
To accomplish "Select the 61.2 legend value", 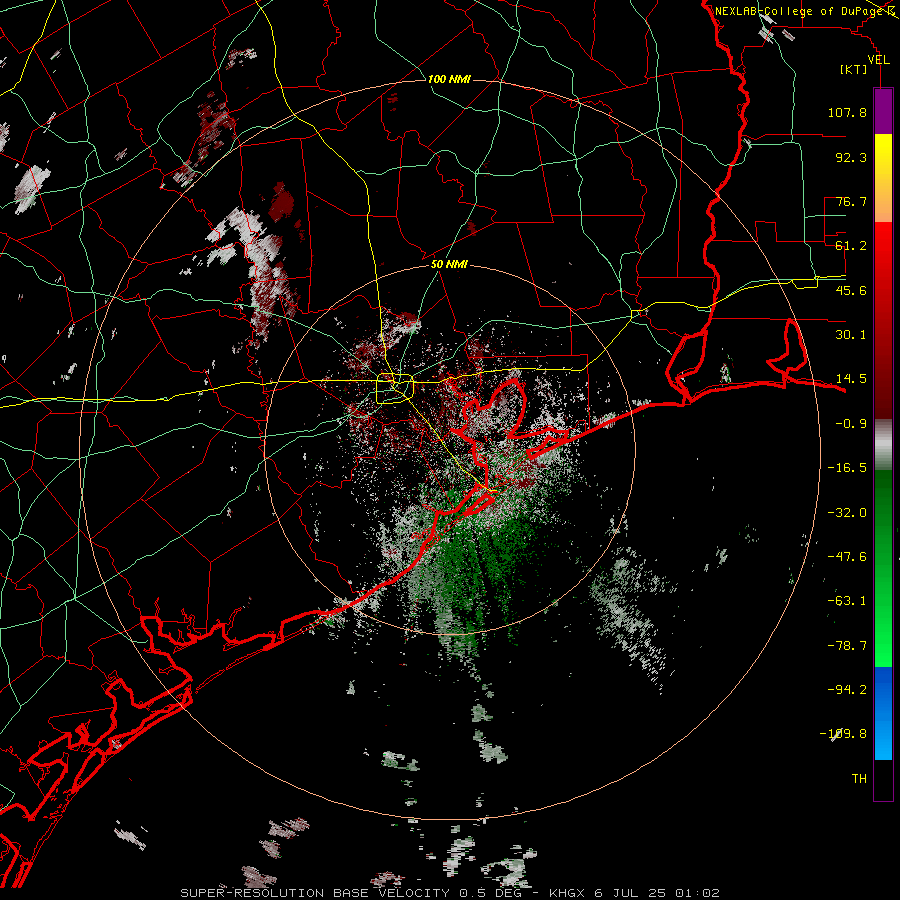I will click(851, 246).
